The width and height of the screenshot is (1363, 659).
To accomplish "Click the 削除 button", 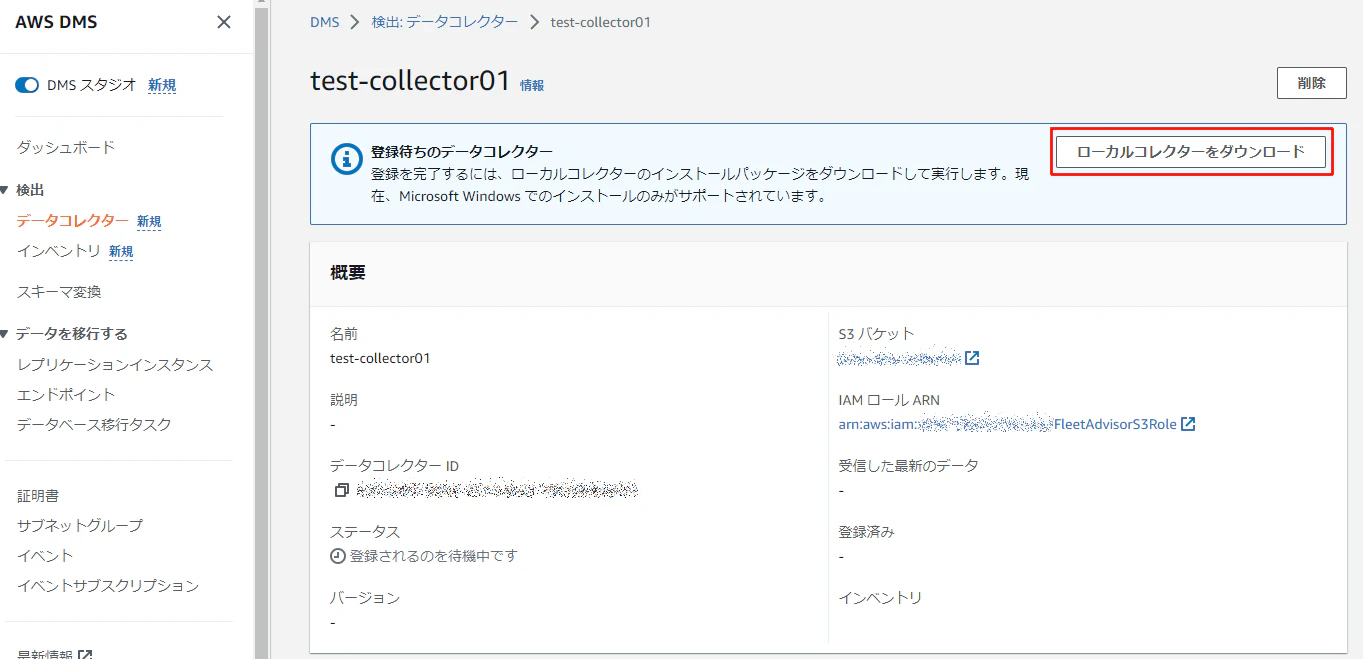I will [x=1311, y=83].
